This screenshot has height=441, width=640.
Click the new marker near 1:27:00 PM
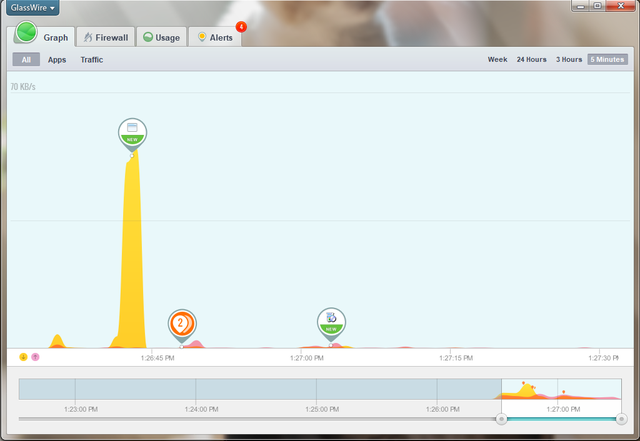click(331, 321)
